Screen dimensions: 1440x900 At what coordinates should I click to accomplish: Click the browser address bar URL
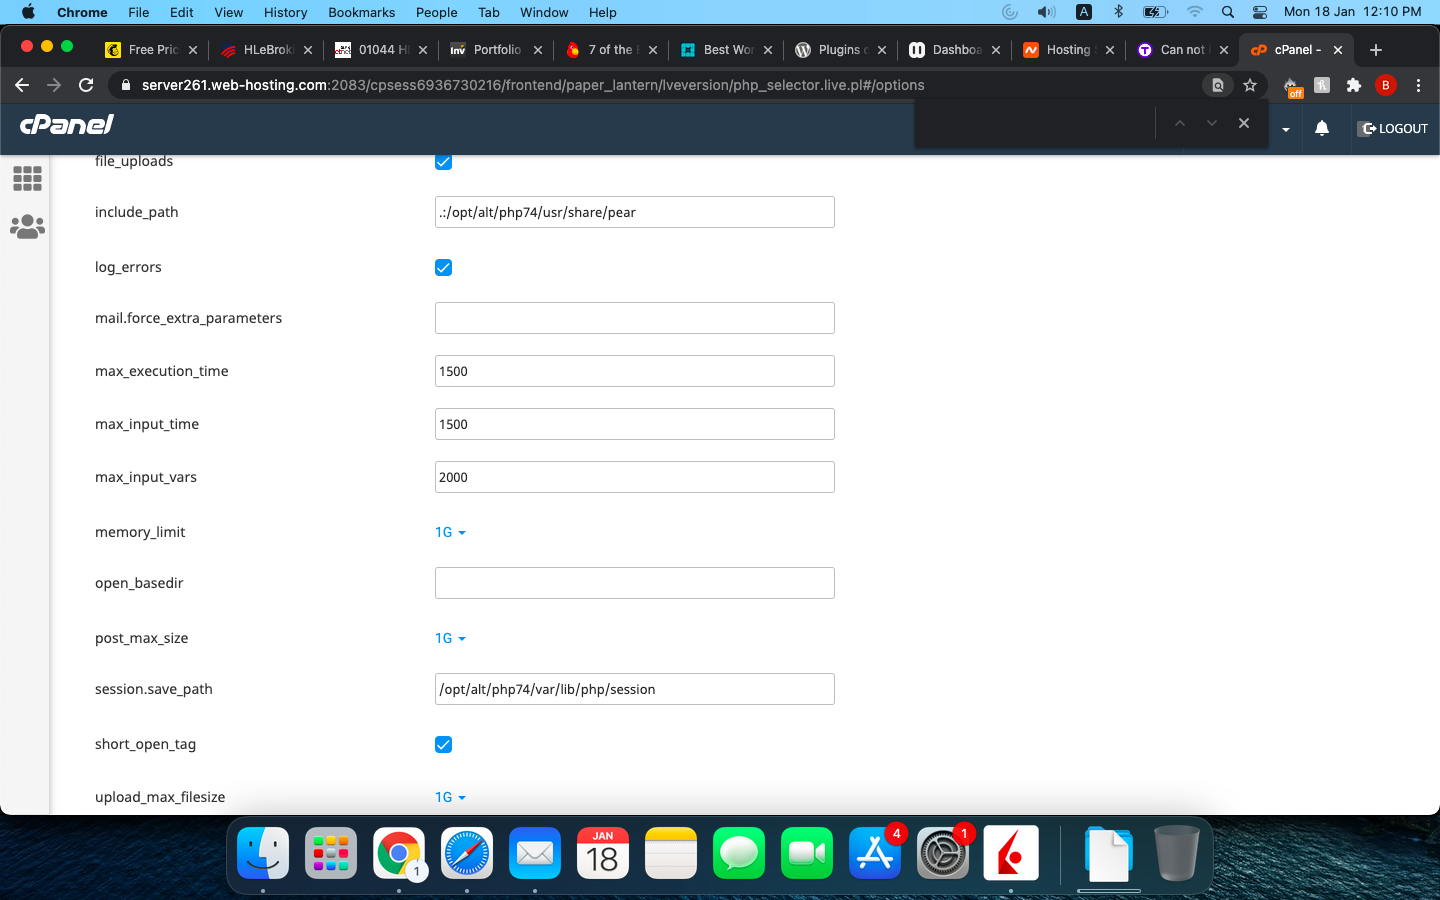coord(533,85)
